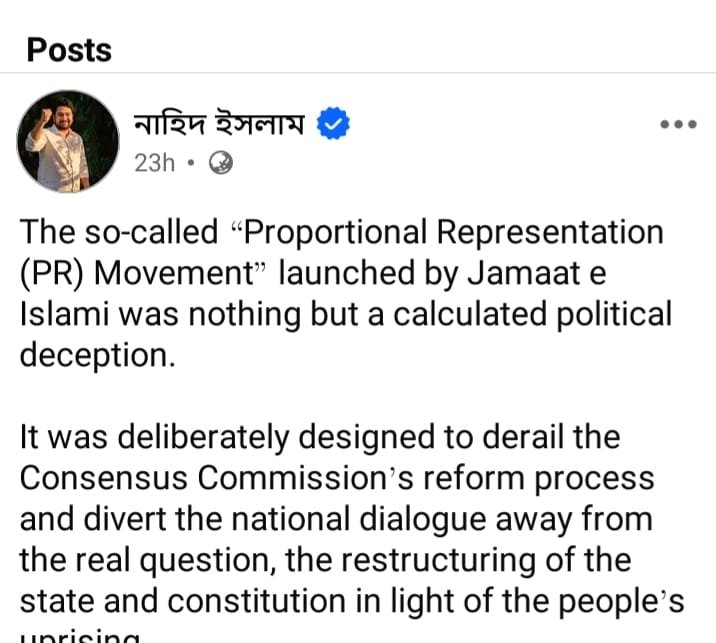Open নাহিদ ইসলাম's profile picture
716x643 pixels.
68,141
